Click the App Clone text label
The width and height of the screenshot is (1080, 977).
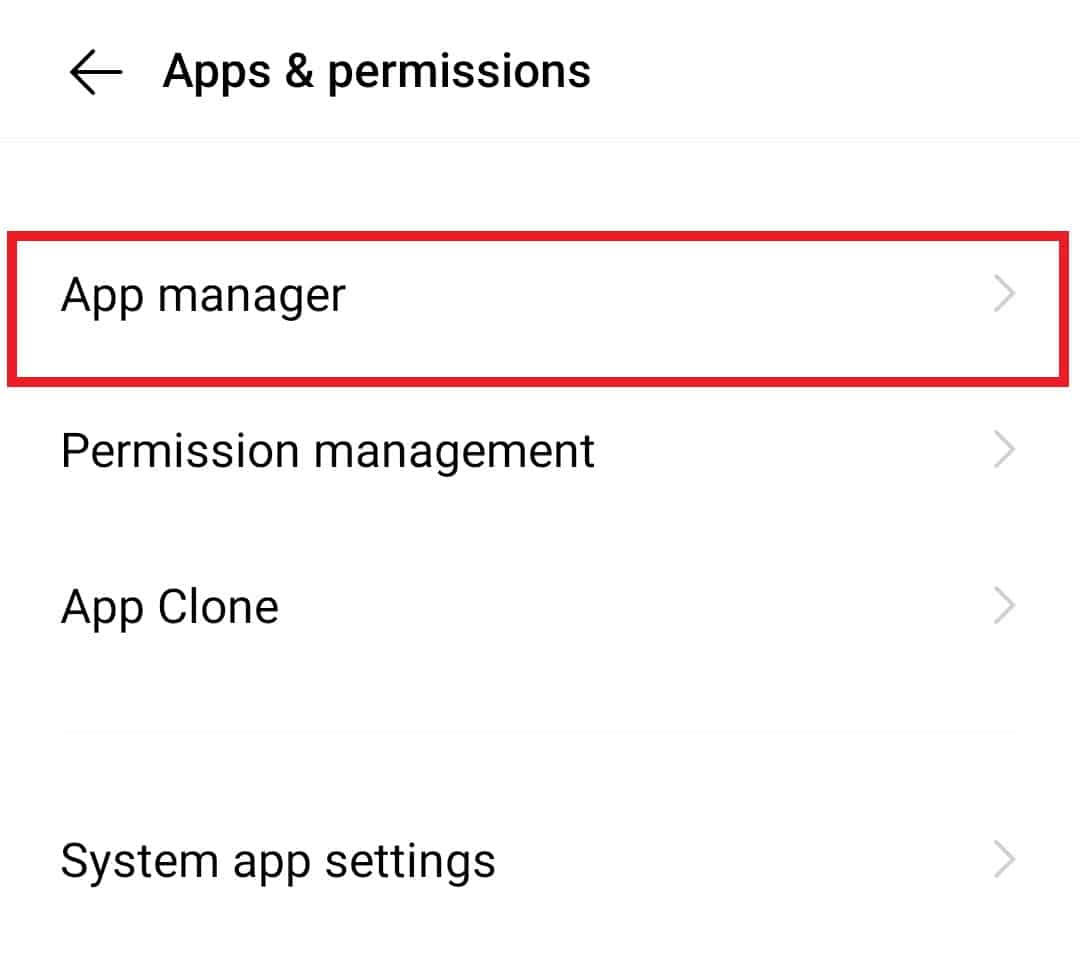(170, 607)
